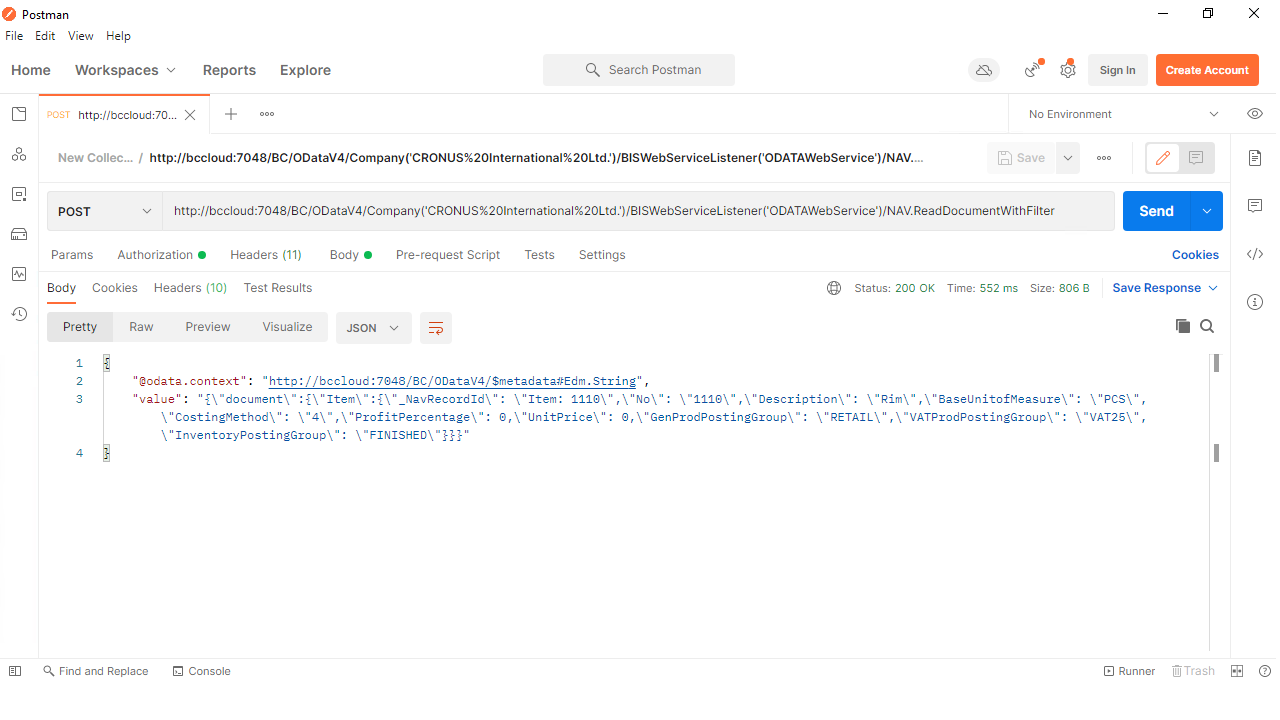Open tab options three-dots menu

point(267,114)
